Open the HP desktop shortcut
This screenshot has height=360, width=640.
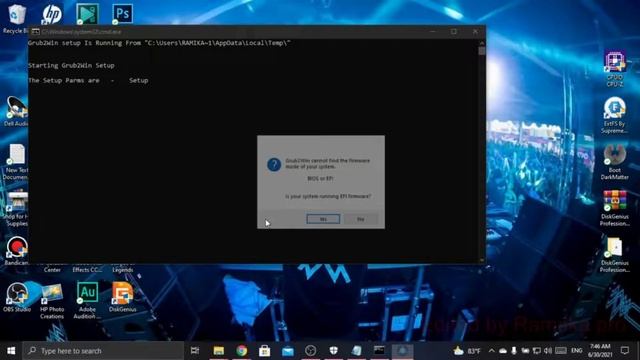52,15
